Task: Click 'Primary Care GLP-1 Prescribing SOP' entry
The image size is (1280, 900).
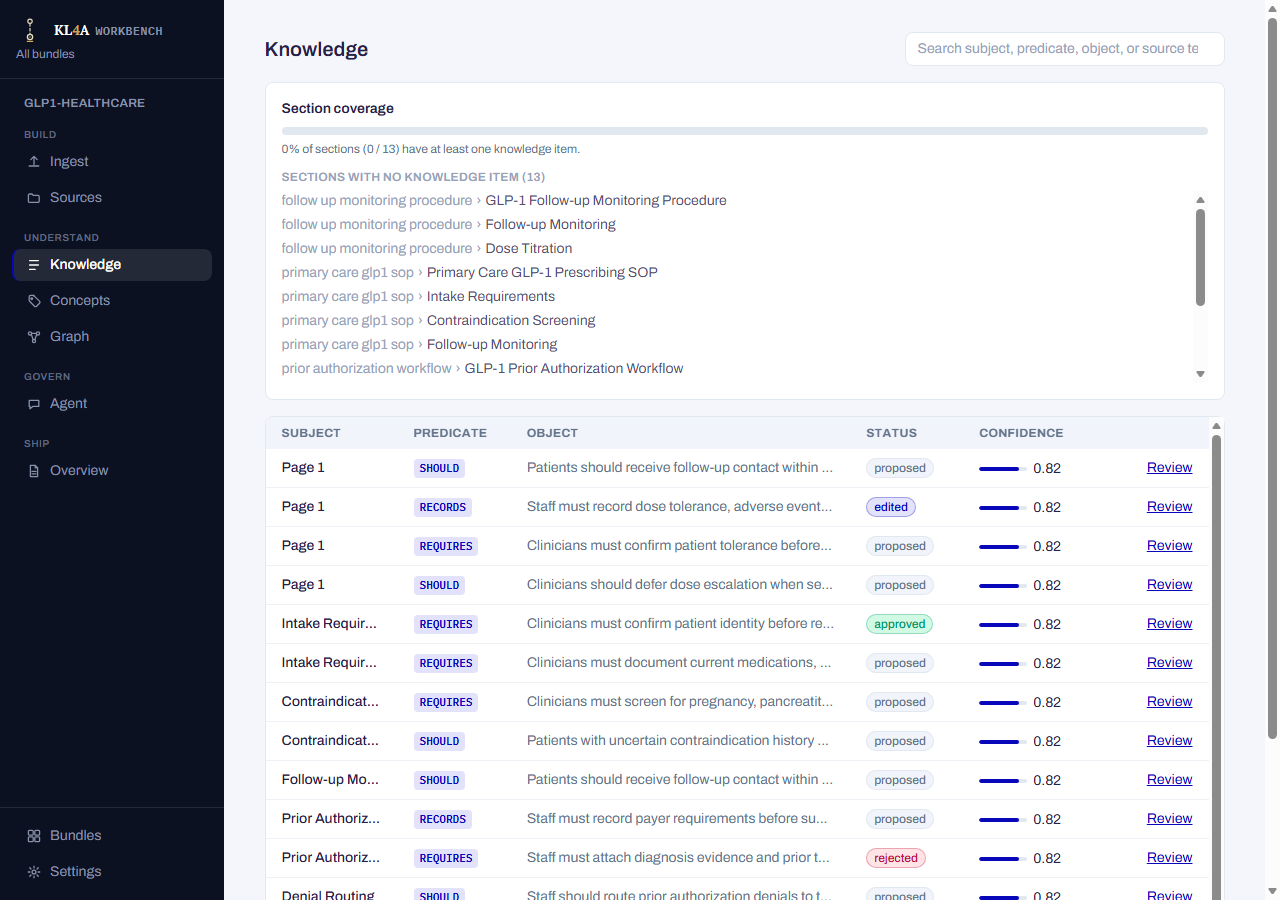Action: coord(542,272)
